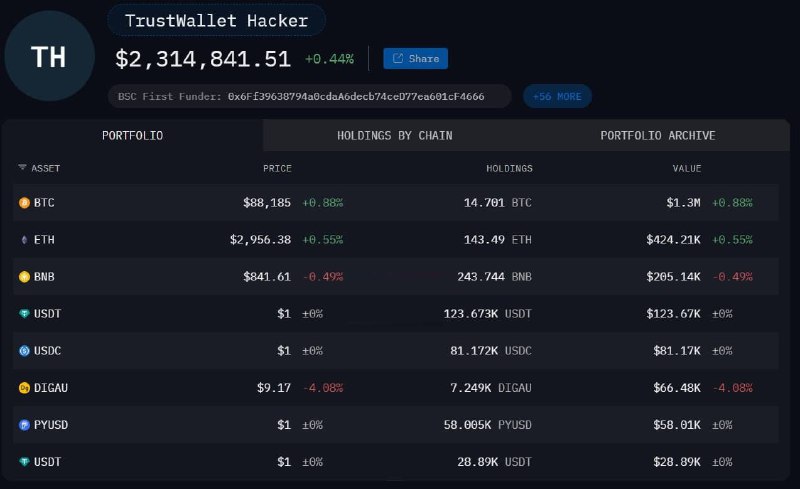
Task: Expand the +56 MORE addresses list
Action: click(x=557, y=96)
